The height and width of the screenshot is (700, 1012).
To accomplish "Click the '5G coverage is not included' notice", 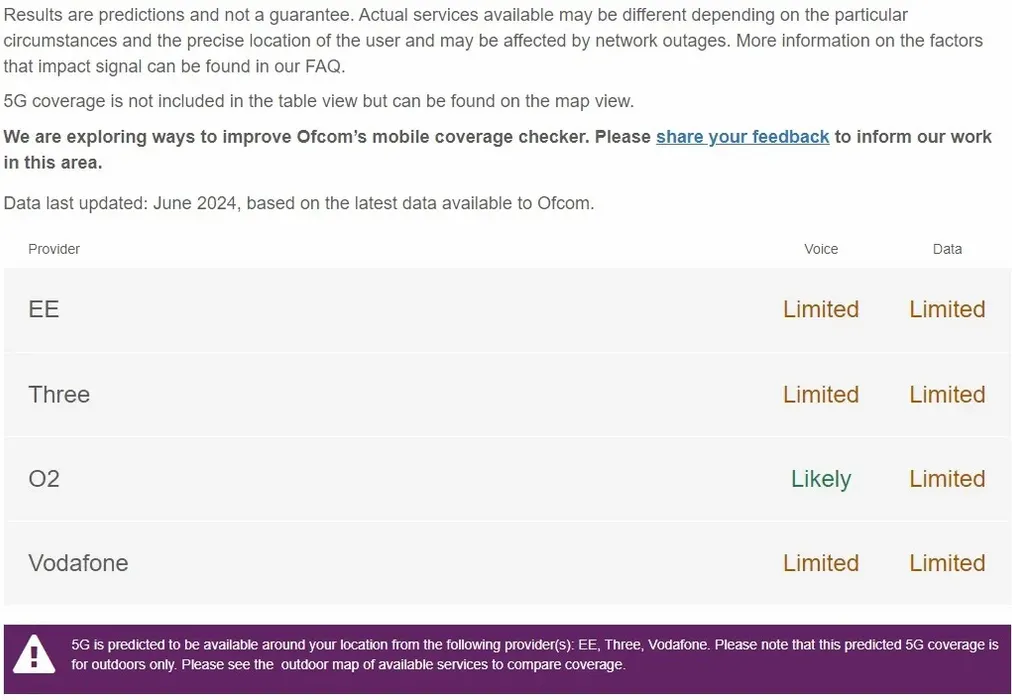I will click(319, 101).
